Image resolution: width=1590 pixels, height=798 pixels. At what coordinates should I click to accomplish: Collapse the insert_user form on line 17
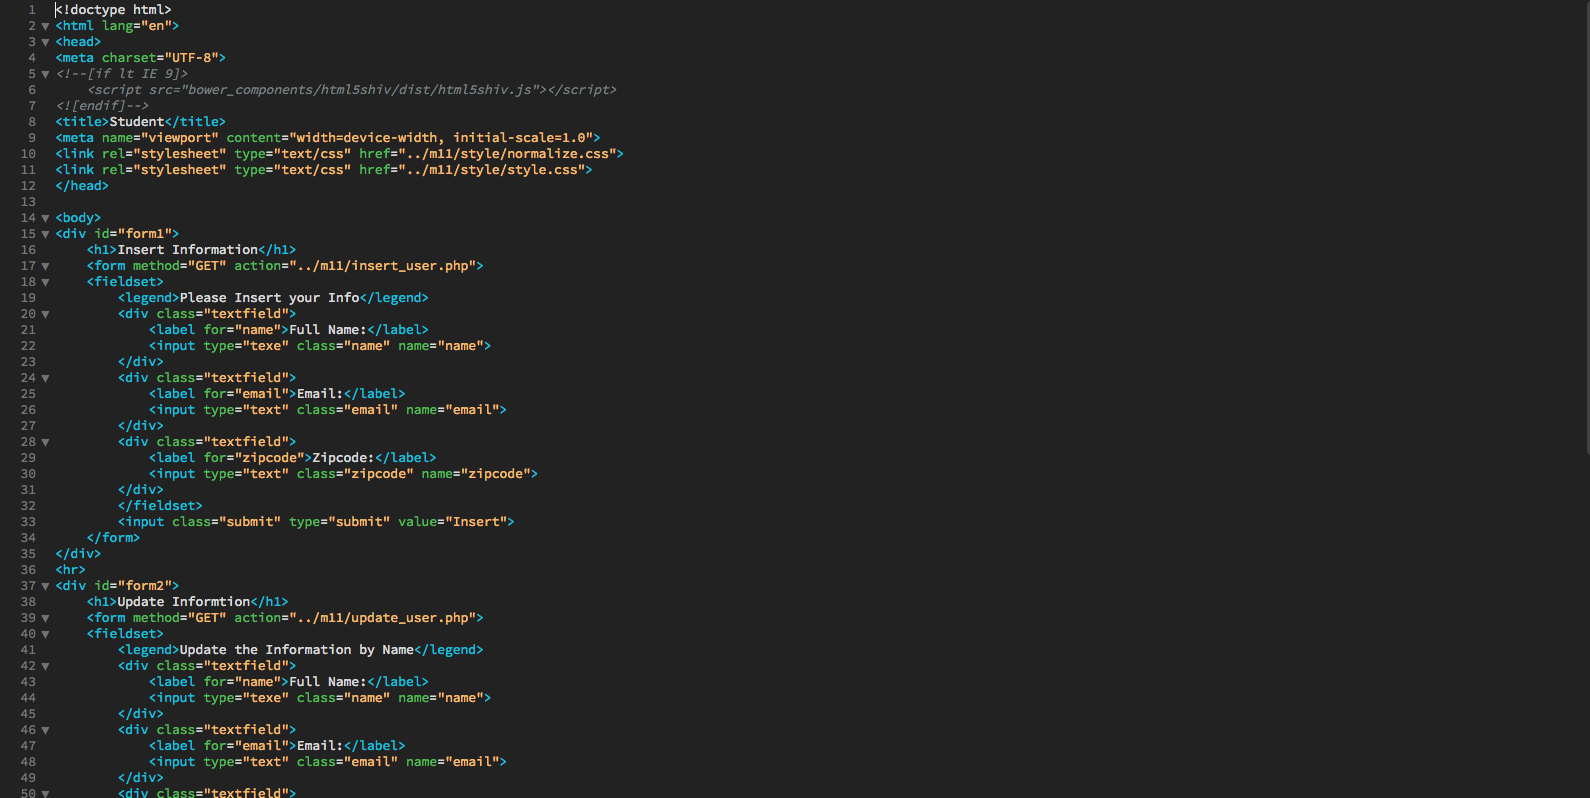pyautogui.click(x=45, y=266)
